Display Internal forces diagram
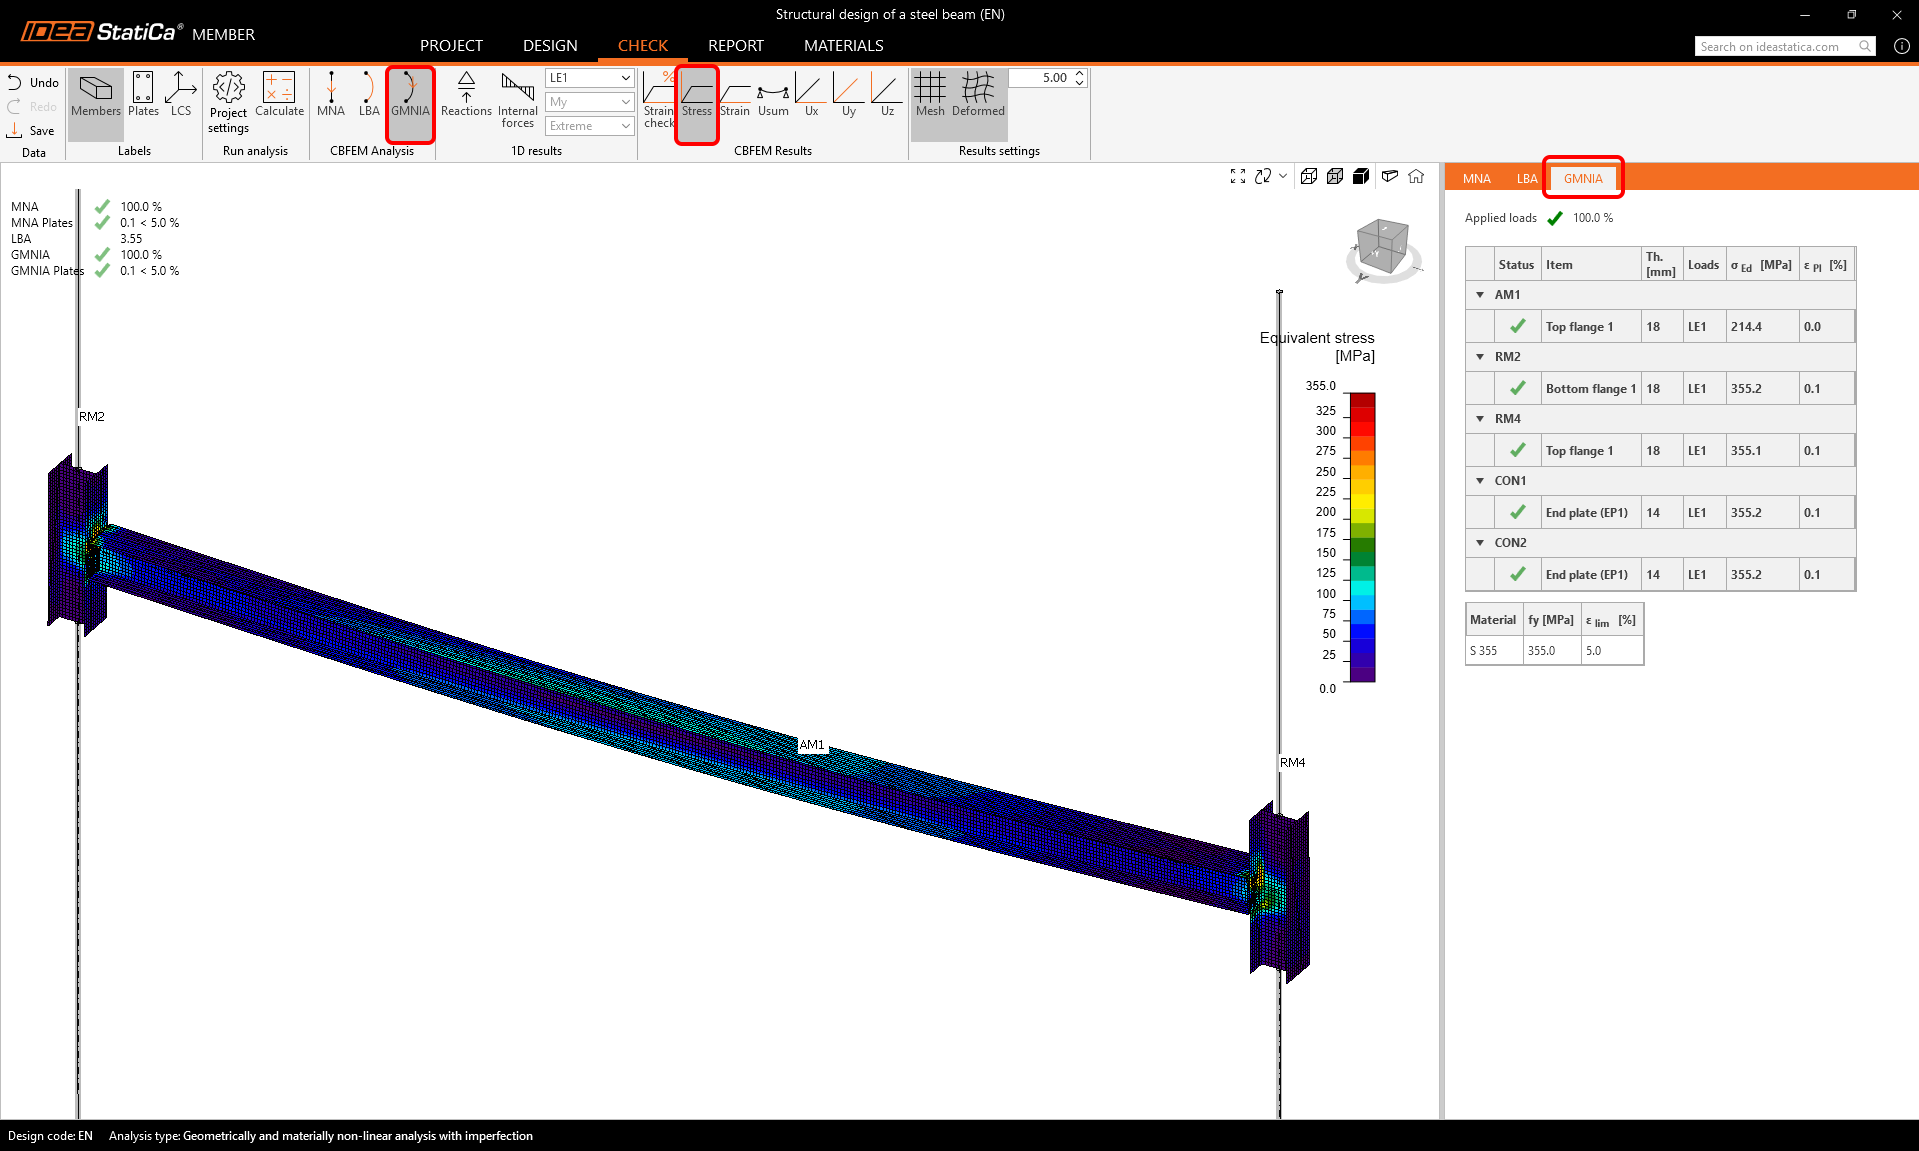The height and width of the screenshot is (1151, 1919). pyautogui.click(x=517, y=100)
